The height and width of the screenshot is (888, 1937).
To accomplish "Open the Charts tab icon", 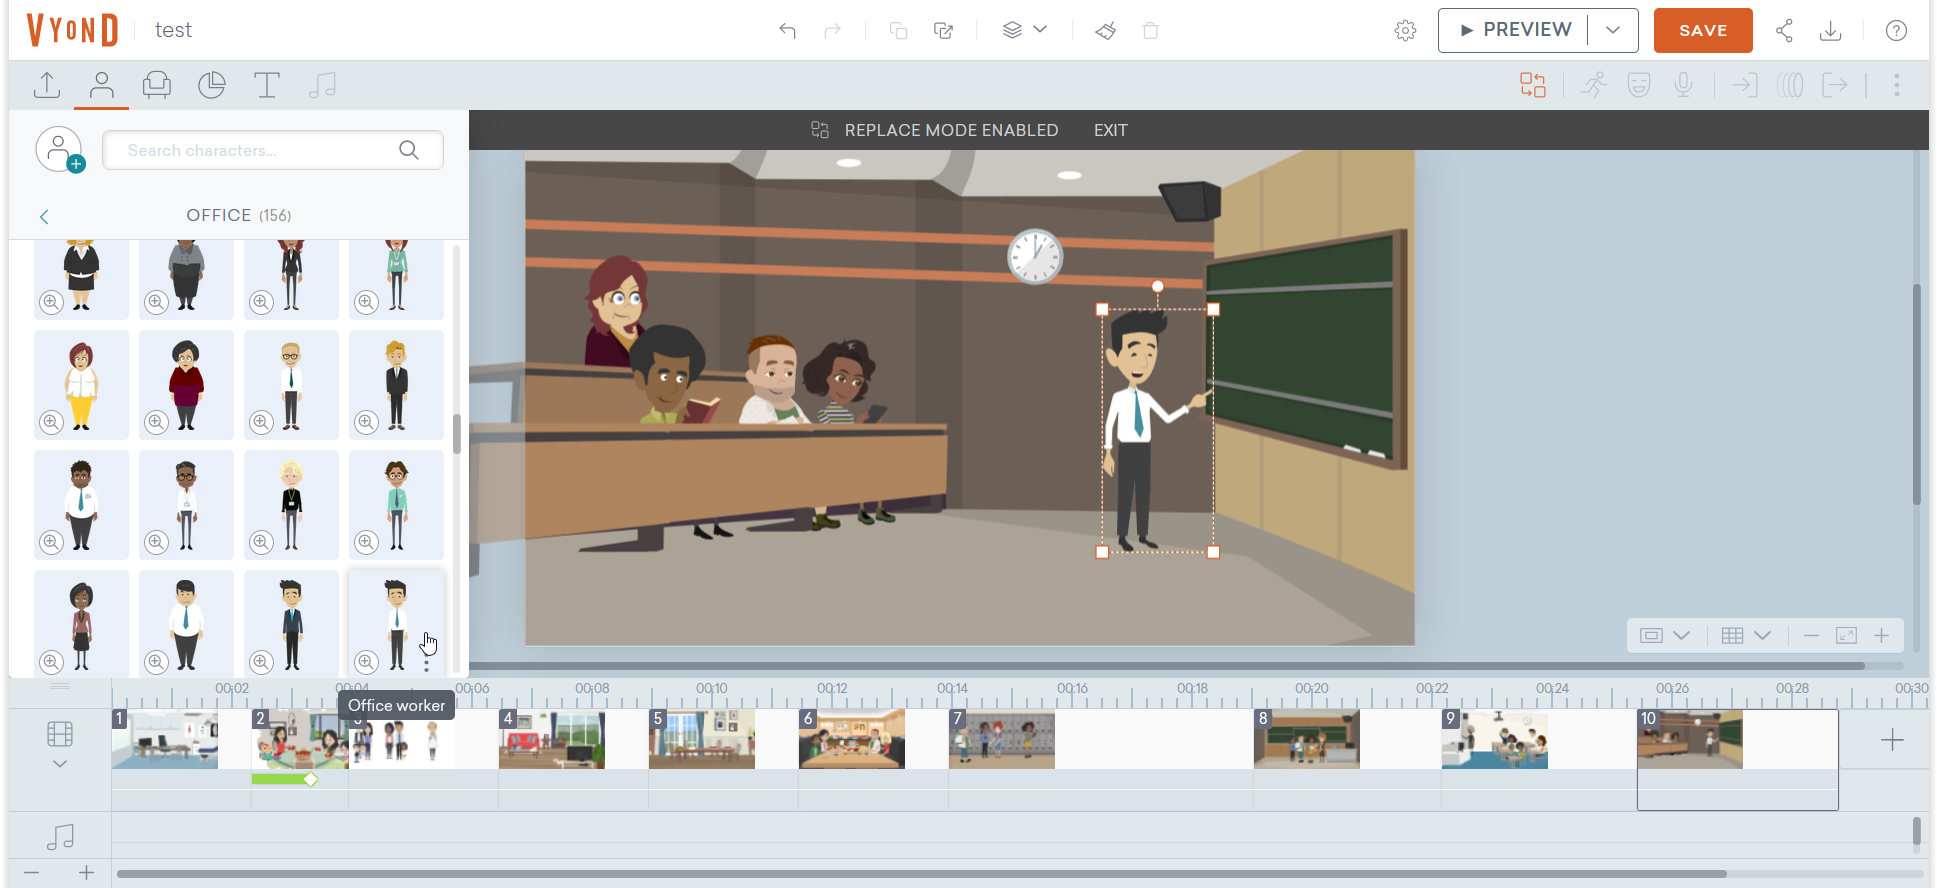I will coord(211,85).
